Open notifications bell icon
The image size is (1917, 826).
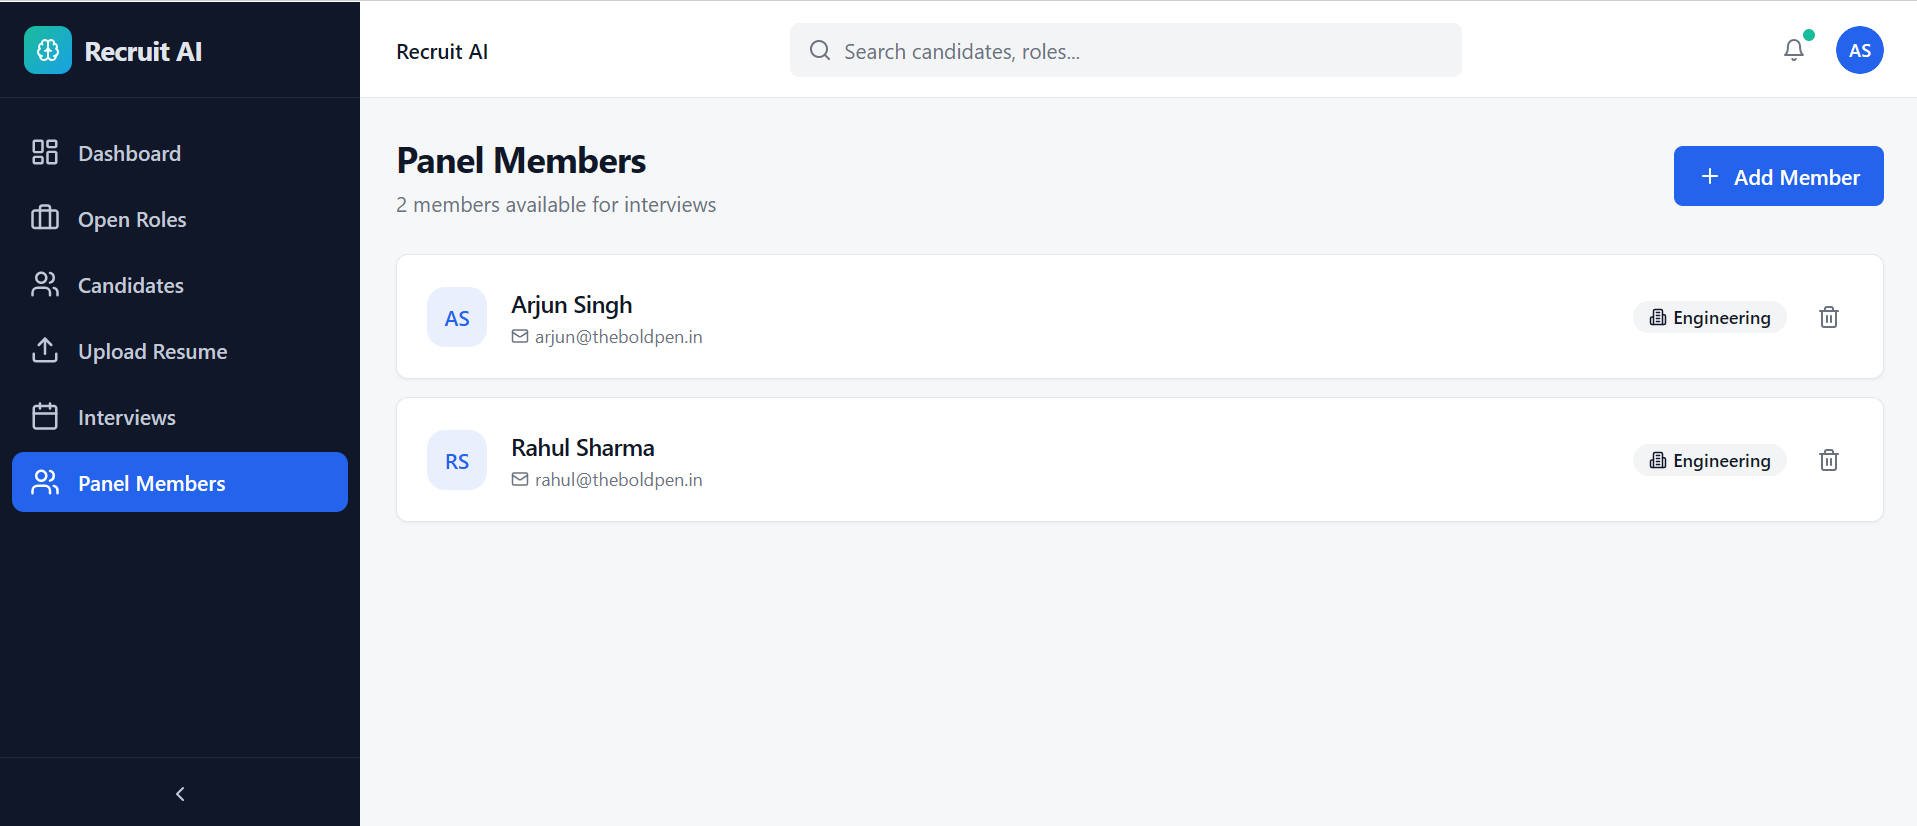click(1794, 50)
